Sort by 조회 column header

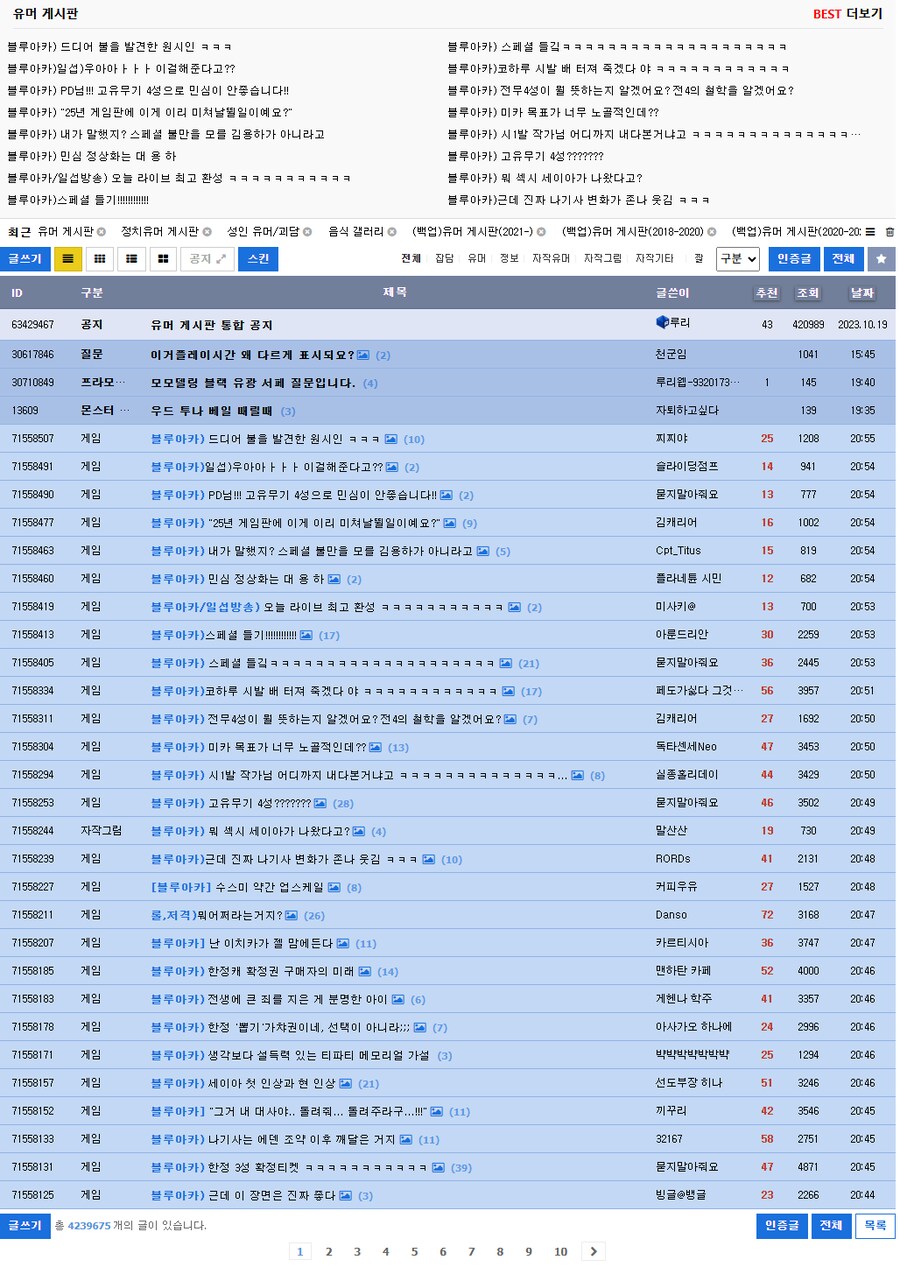pyautogui.click(x=808, y=293)
